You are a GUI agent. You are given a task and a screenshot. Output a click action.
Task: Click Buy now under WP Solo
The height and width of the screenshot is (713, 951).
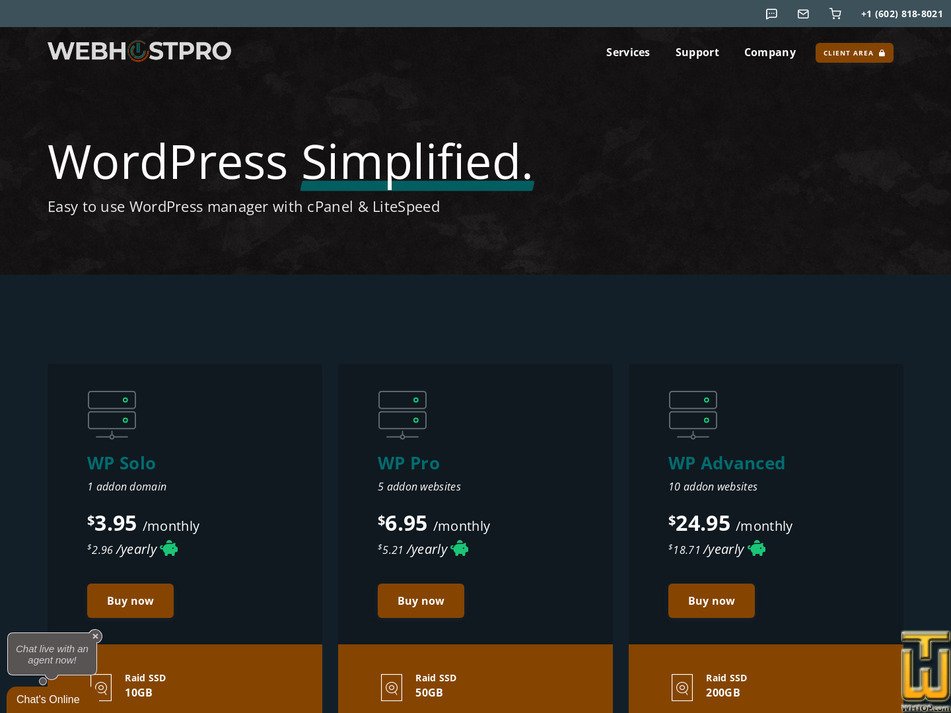pyautogui.click(x=130, y=600)
